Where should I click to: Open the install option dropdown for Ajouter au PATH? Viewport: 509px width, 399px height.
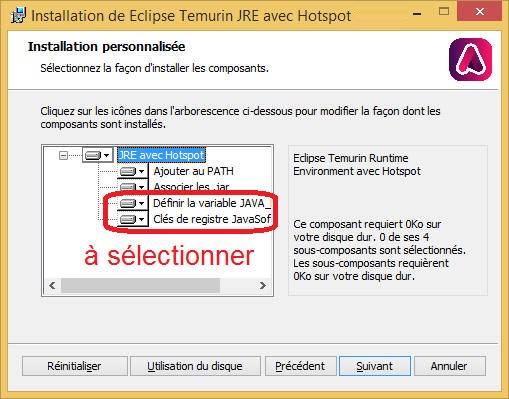132,171
